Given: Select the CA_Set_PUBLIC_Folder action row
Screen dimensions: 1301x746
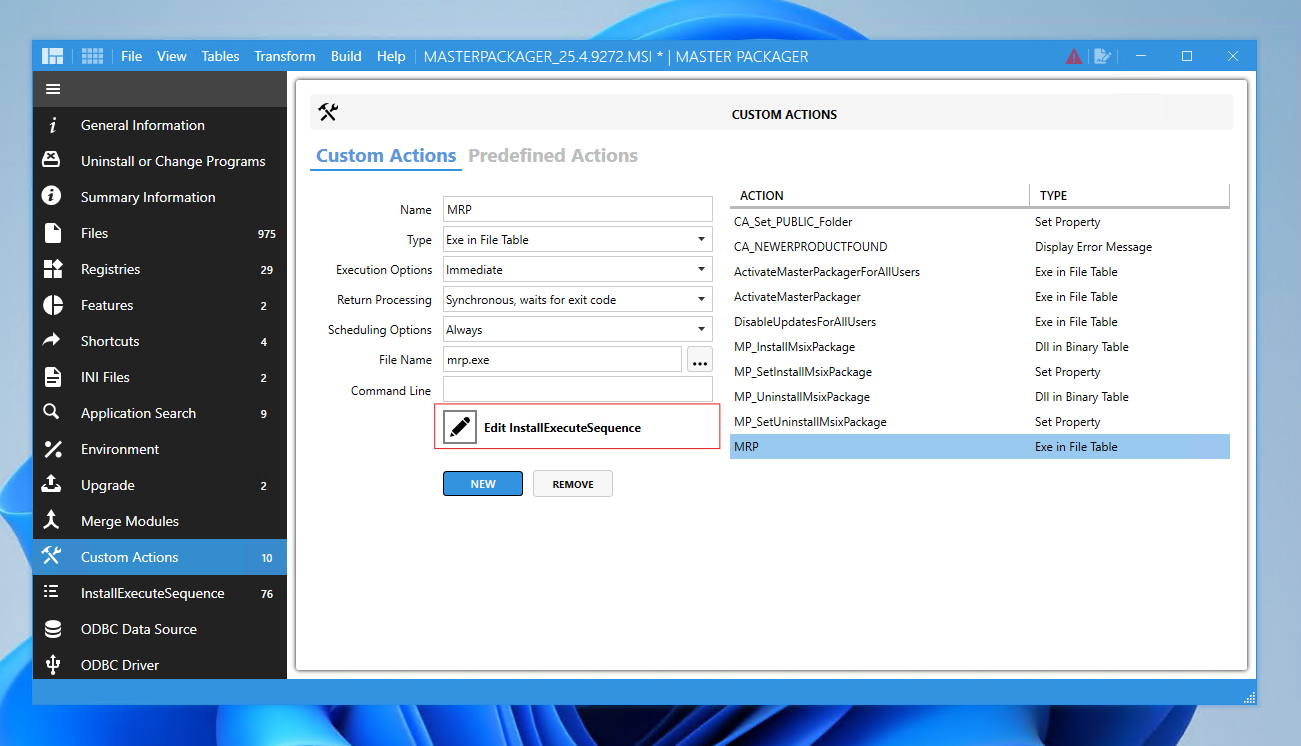Looking at the screenshot, I should tap(980, 222).
